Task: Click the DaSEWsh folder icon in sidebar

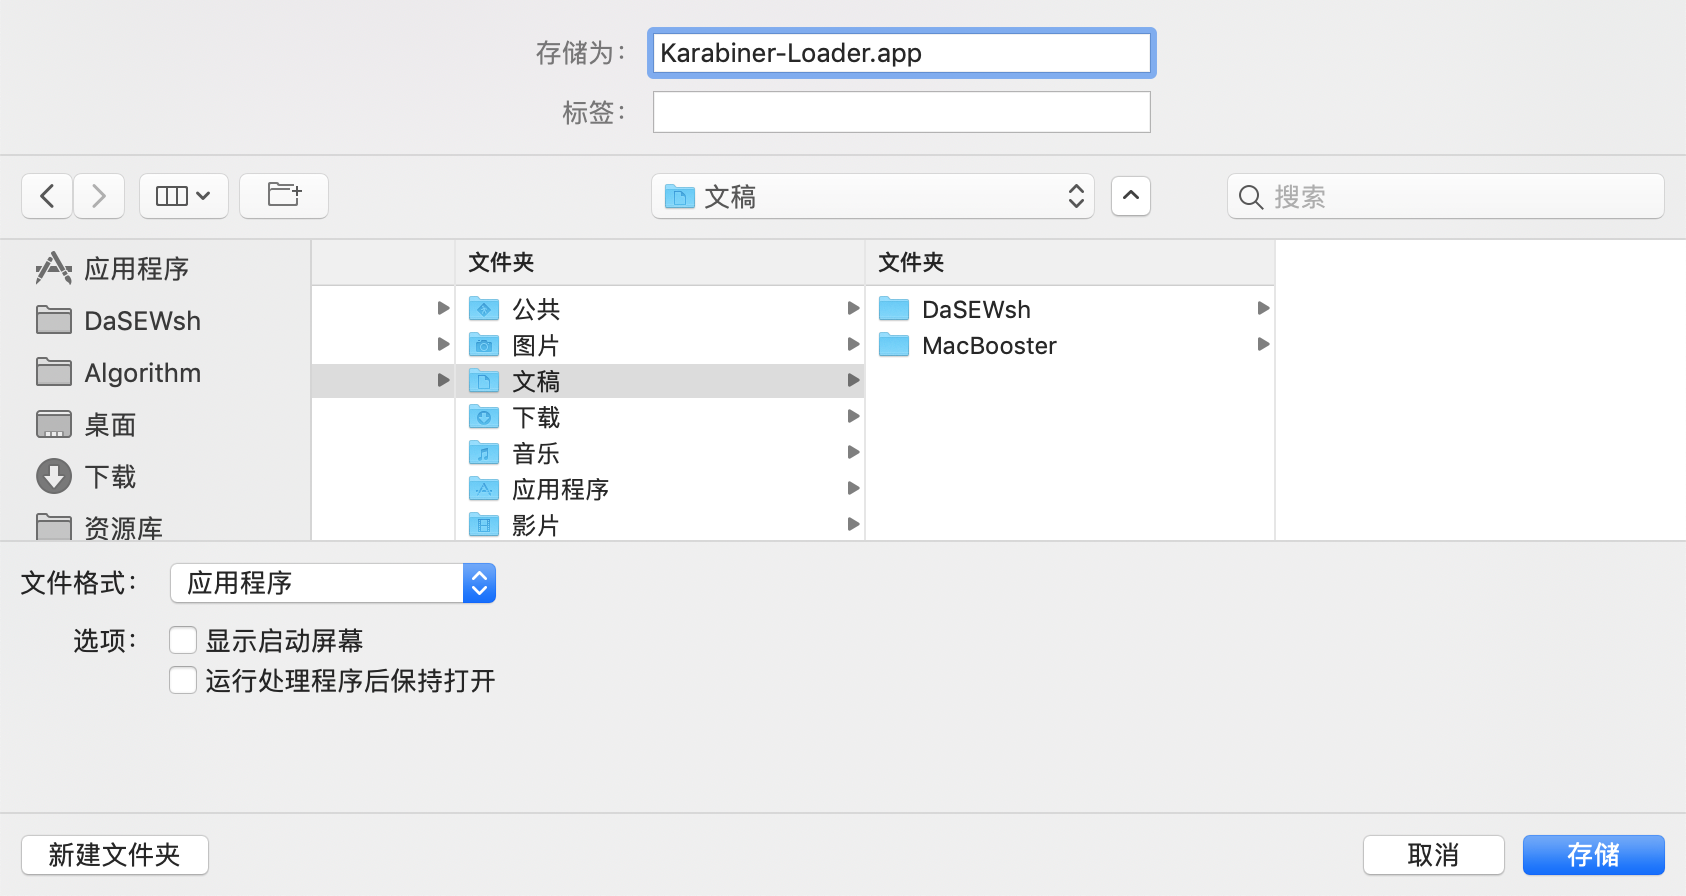Action: click(x=54, y=320)
